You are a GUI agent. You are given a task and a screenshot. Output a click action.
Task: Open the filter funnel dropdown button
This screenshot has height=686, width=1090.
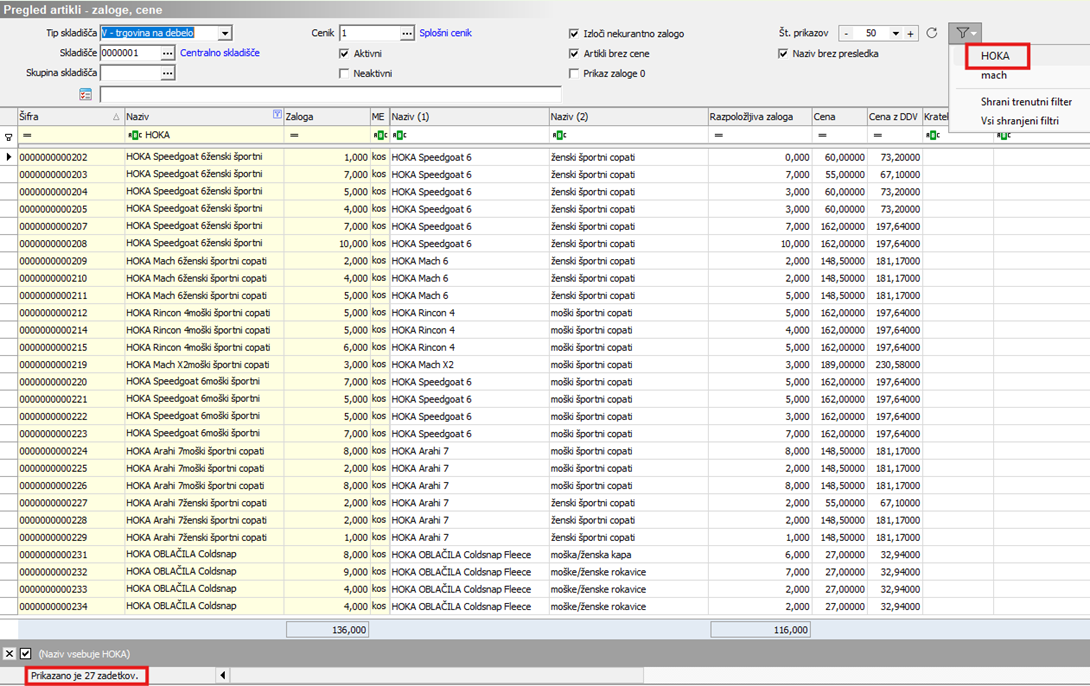[965, 33]
